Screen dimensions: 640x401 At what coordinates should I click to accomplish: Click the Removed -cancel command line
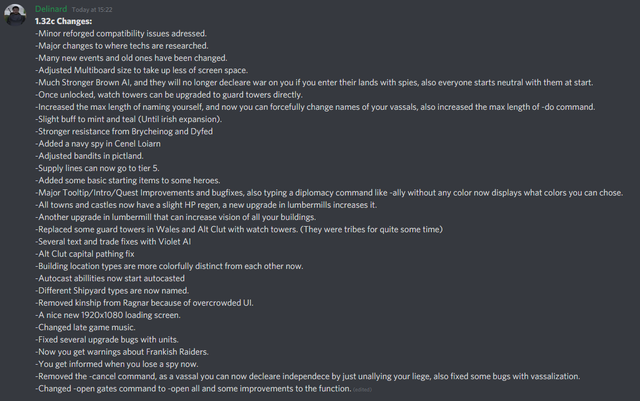pyautogui.click(x=307, y=376)
